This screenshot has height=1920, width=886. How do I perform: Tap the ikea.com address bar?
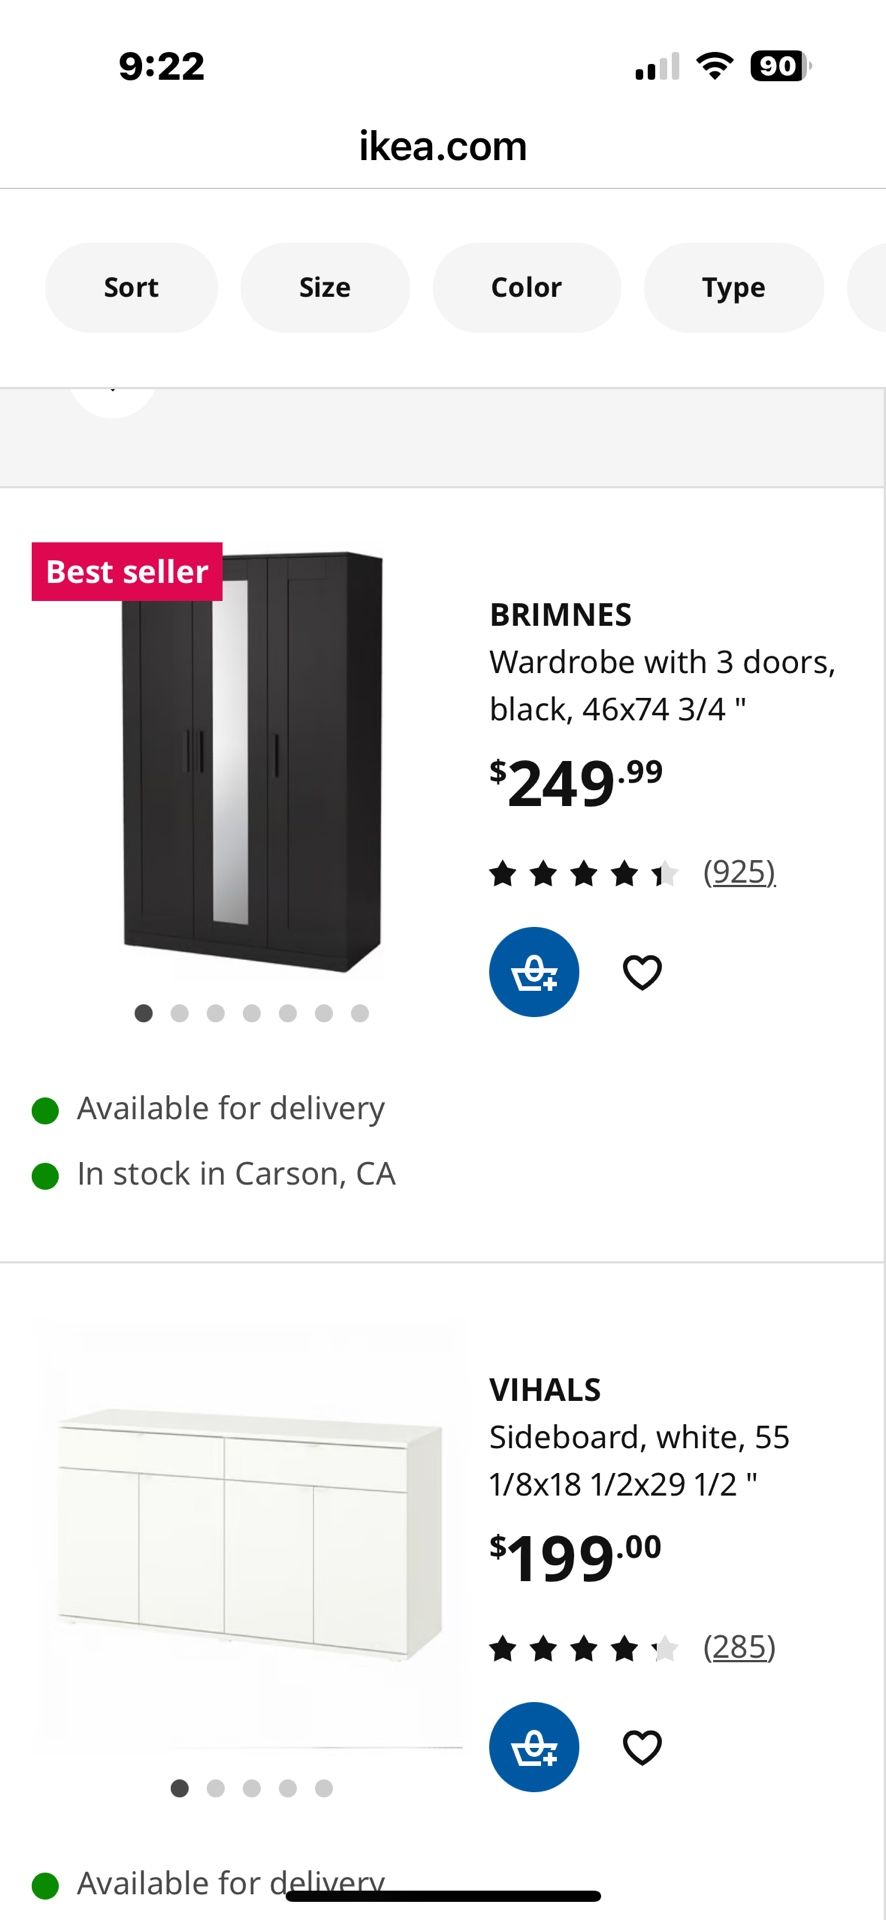click(443, 146)
